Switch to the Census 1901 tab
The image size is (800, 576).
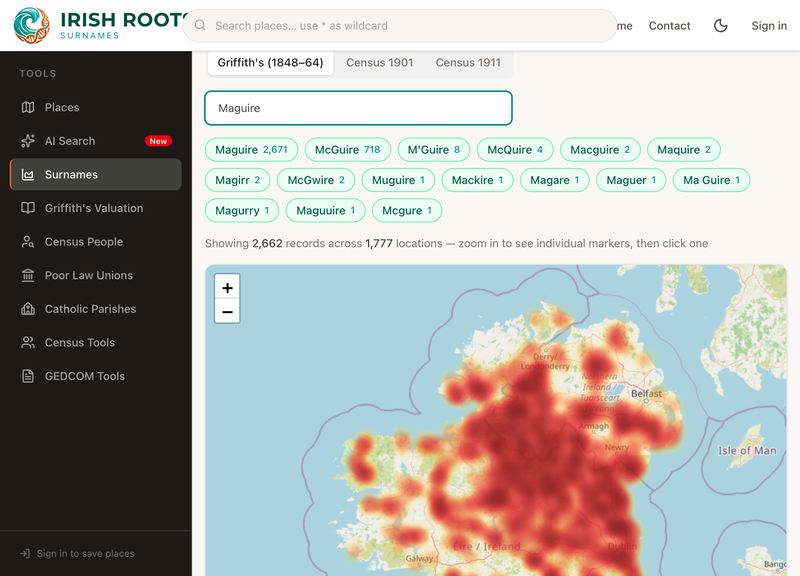click(x=380, y=63)
